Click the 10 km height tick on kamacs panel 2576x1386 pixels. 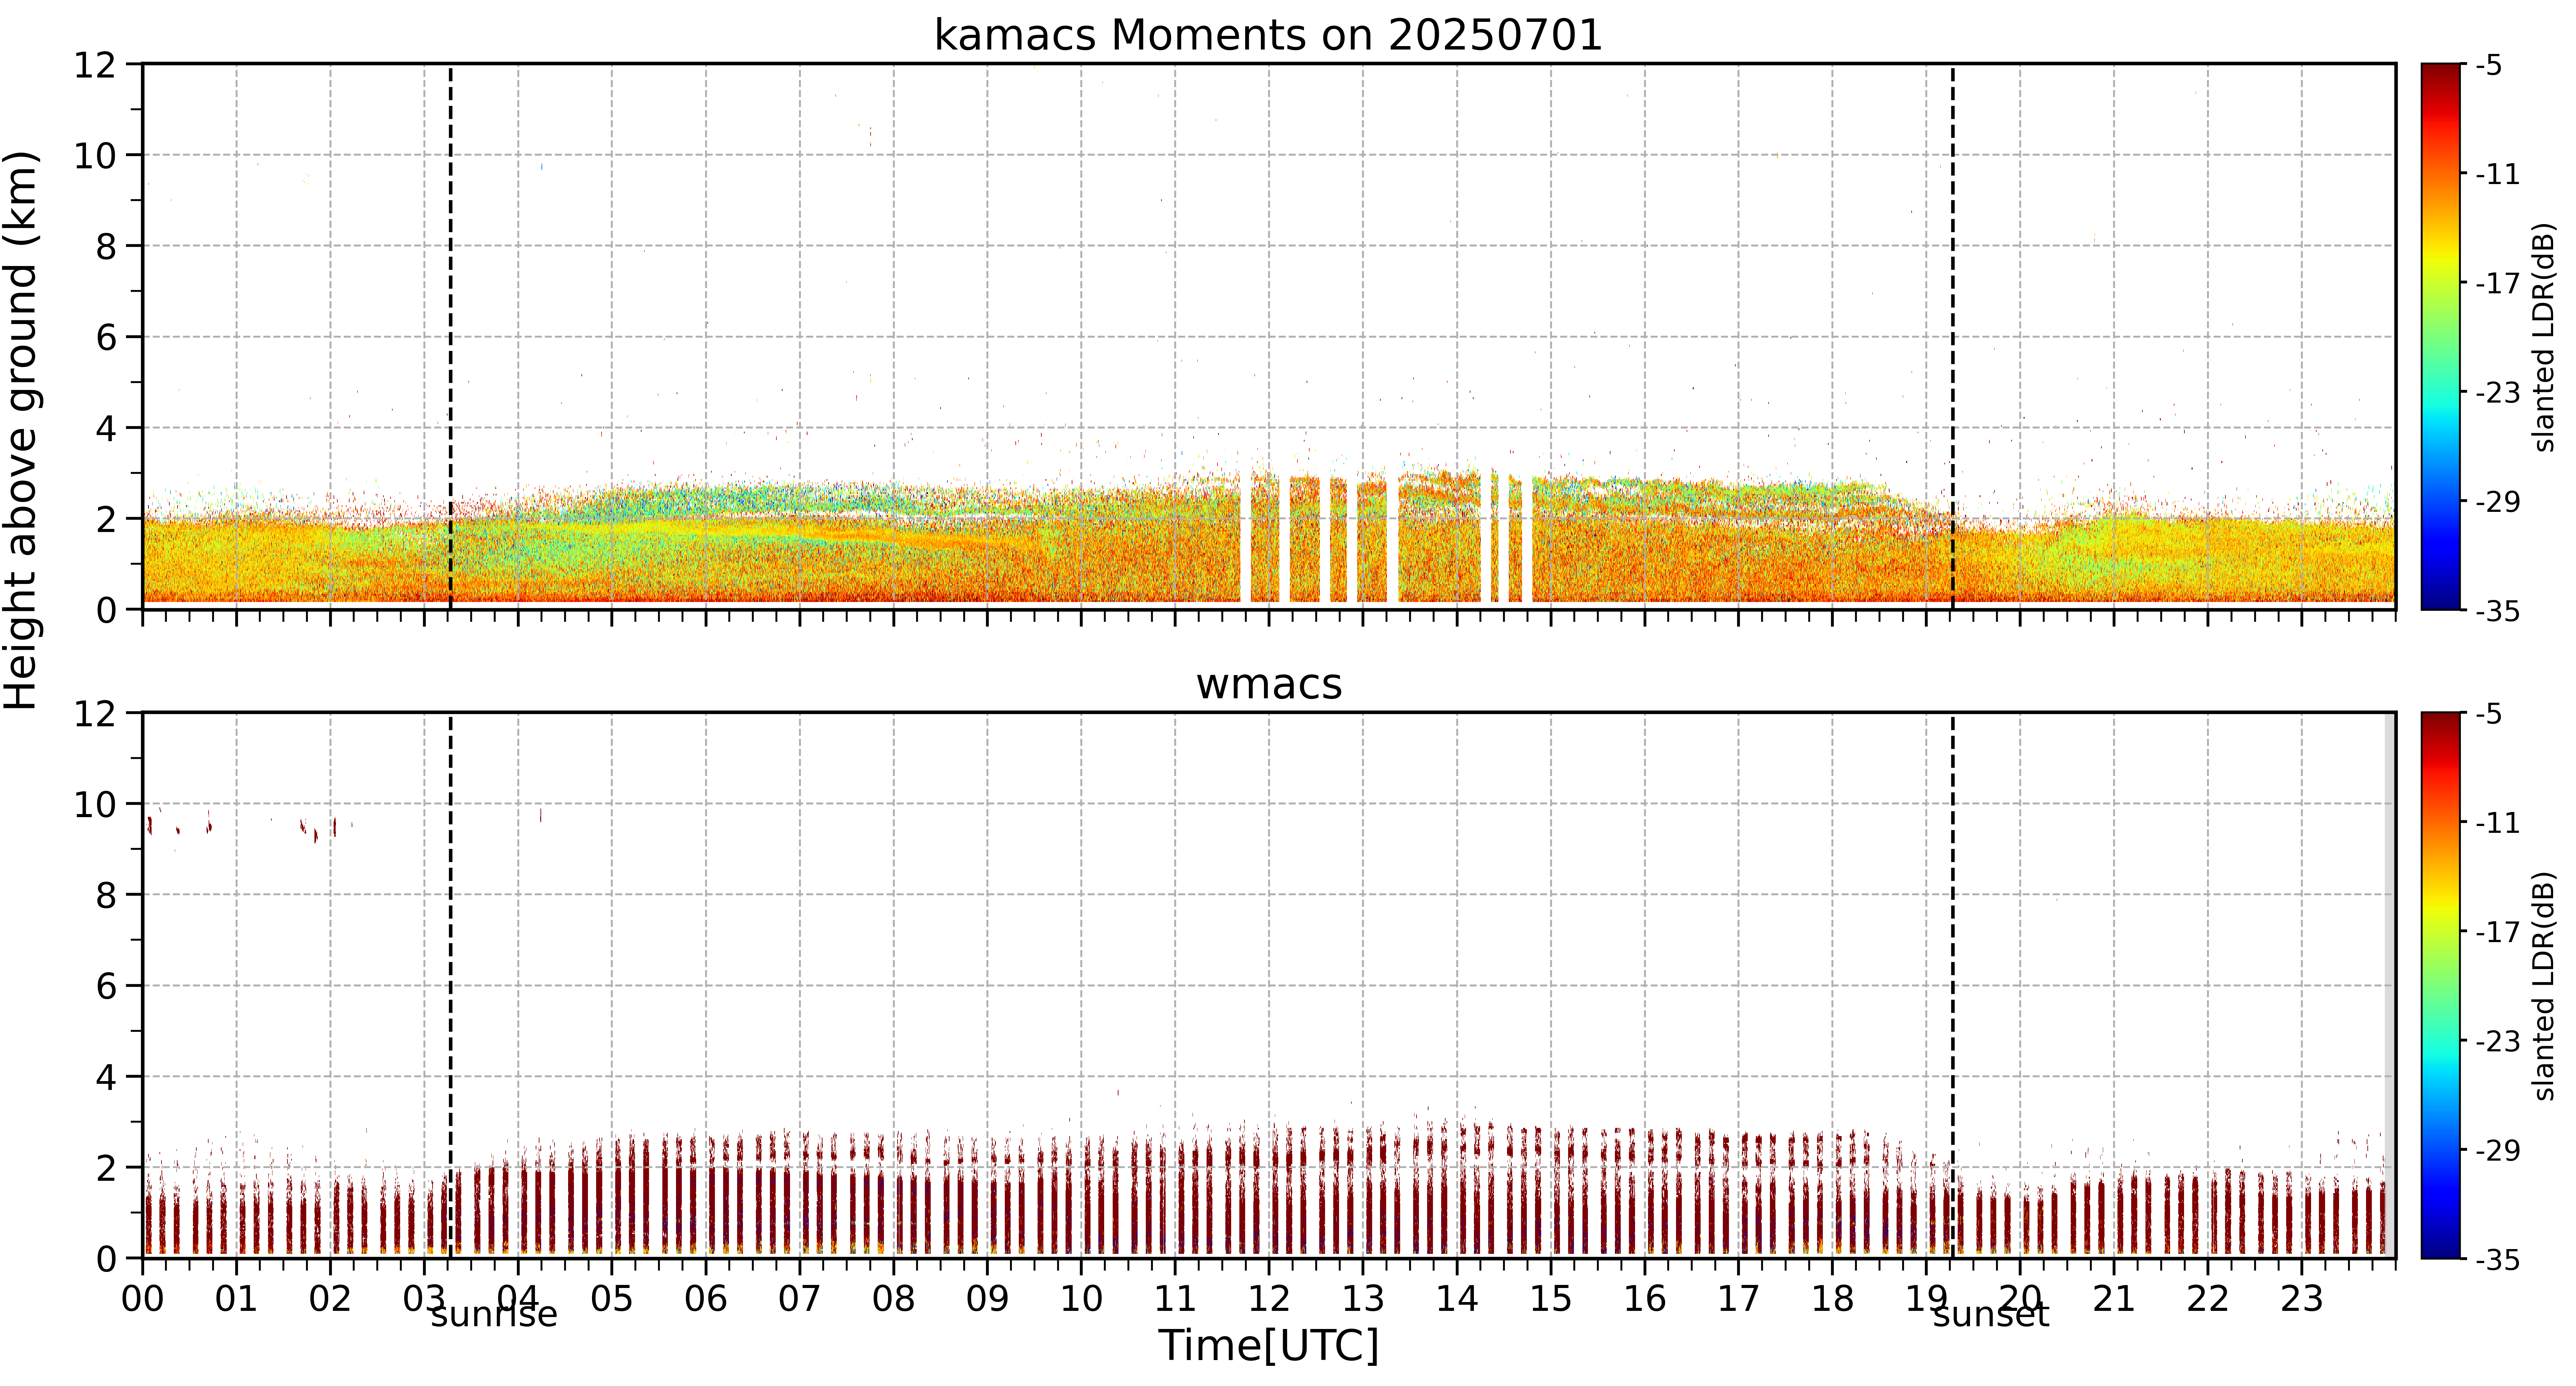(x=95, y=156)
